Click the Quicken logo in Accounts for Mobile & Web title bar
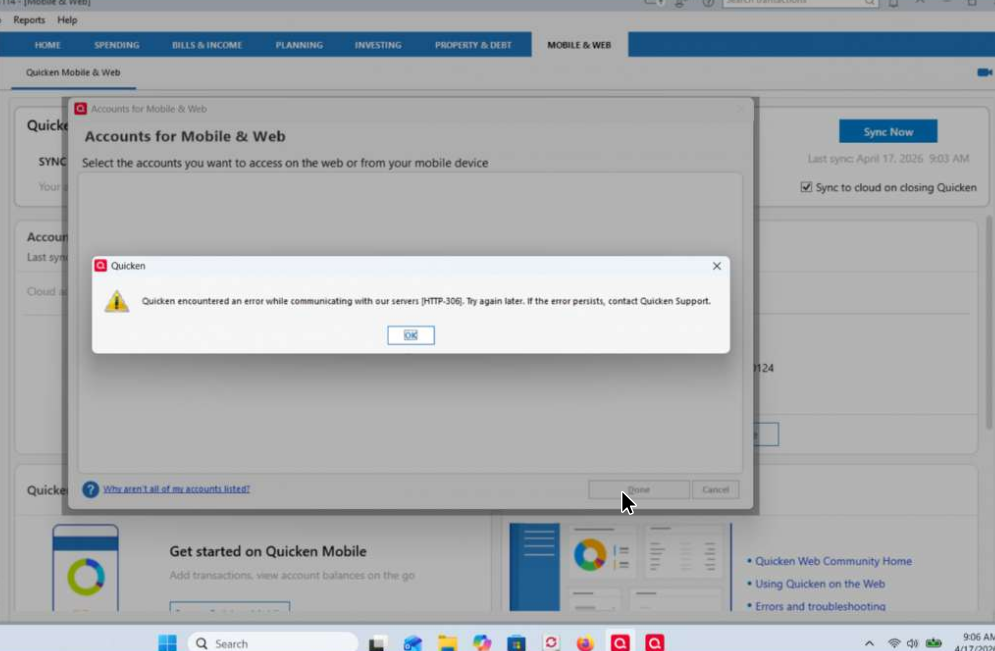This screenshot has width=995, height=651. [81, 108]
